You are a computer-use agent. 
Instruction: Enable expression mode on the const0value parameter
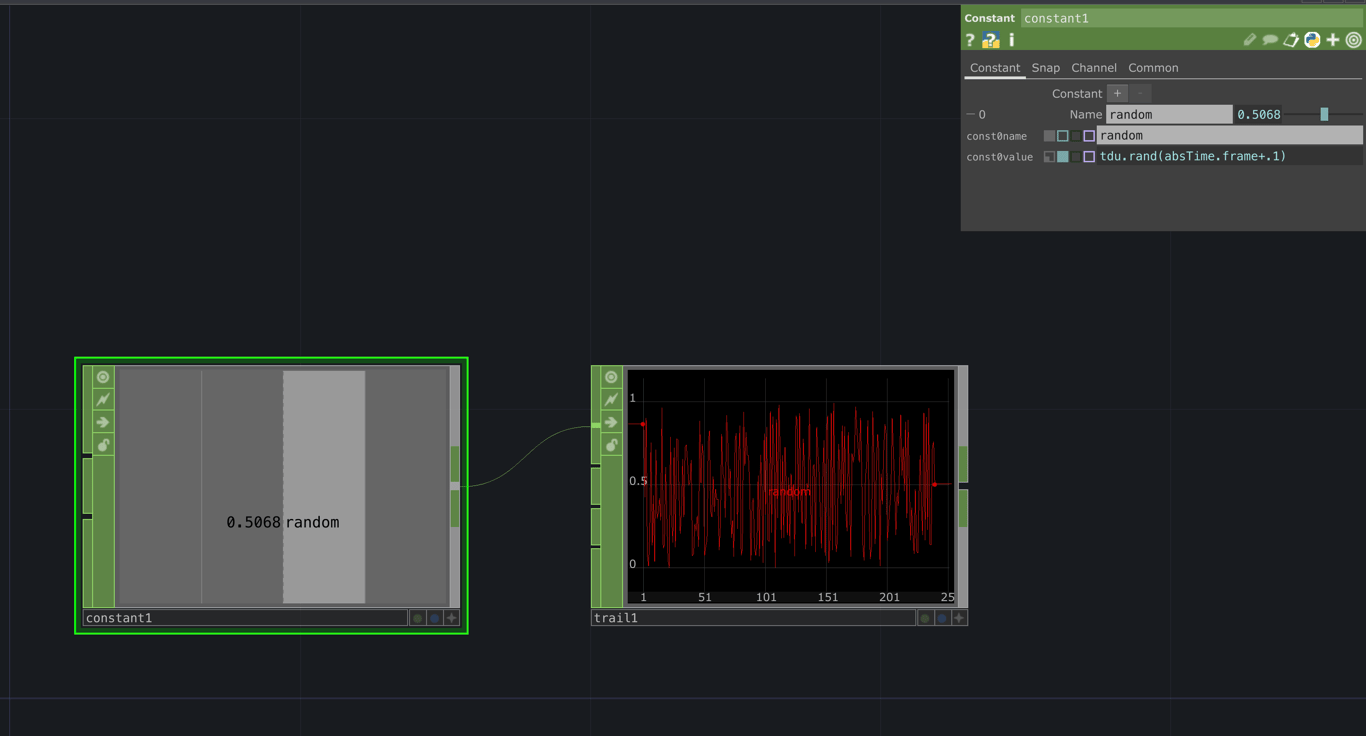point(1063,156)
